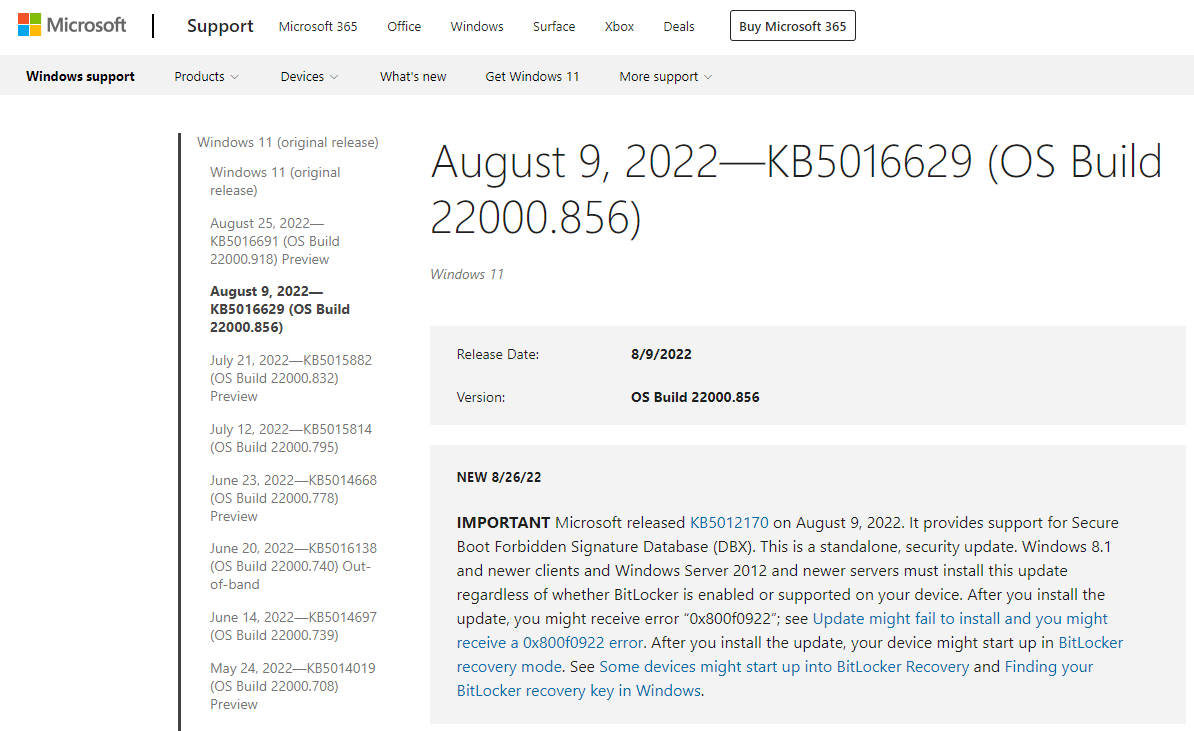This screenshot has width=1194, height=731.
Task: Select July 21, 2022 KB5015882 Preview article
Action: coord(290,378)
